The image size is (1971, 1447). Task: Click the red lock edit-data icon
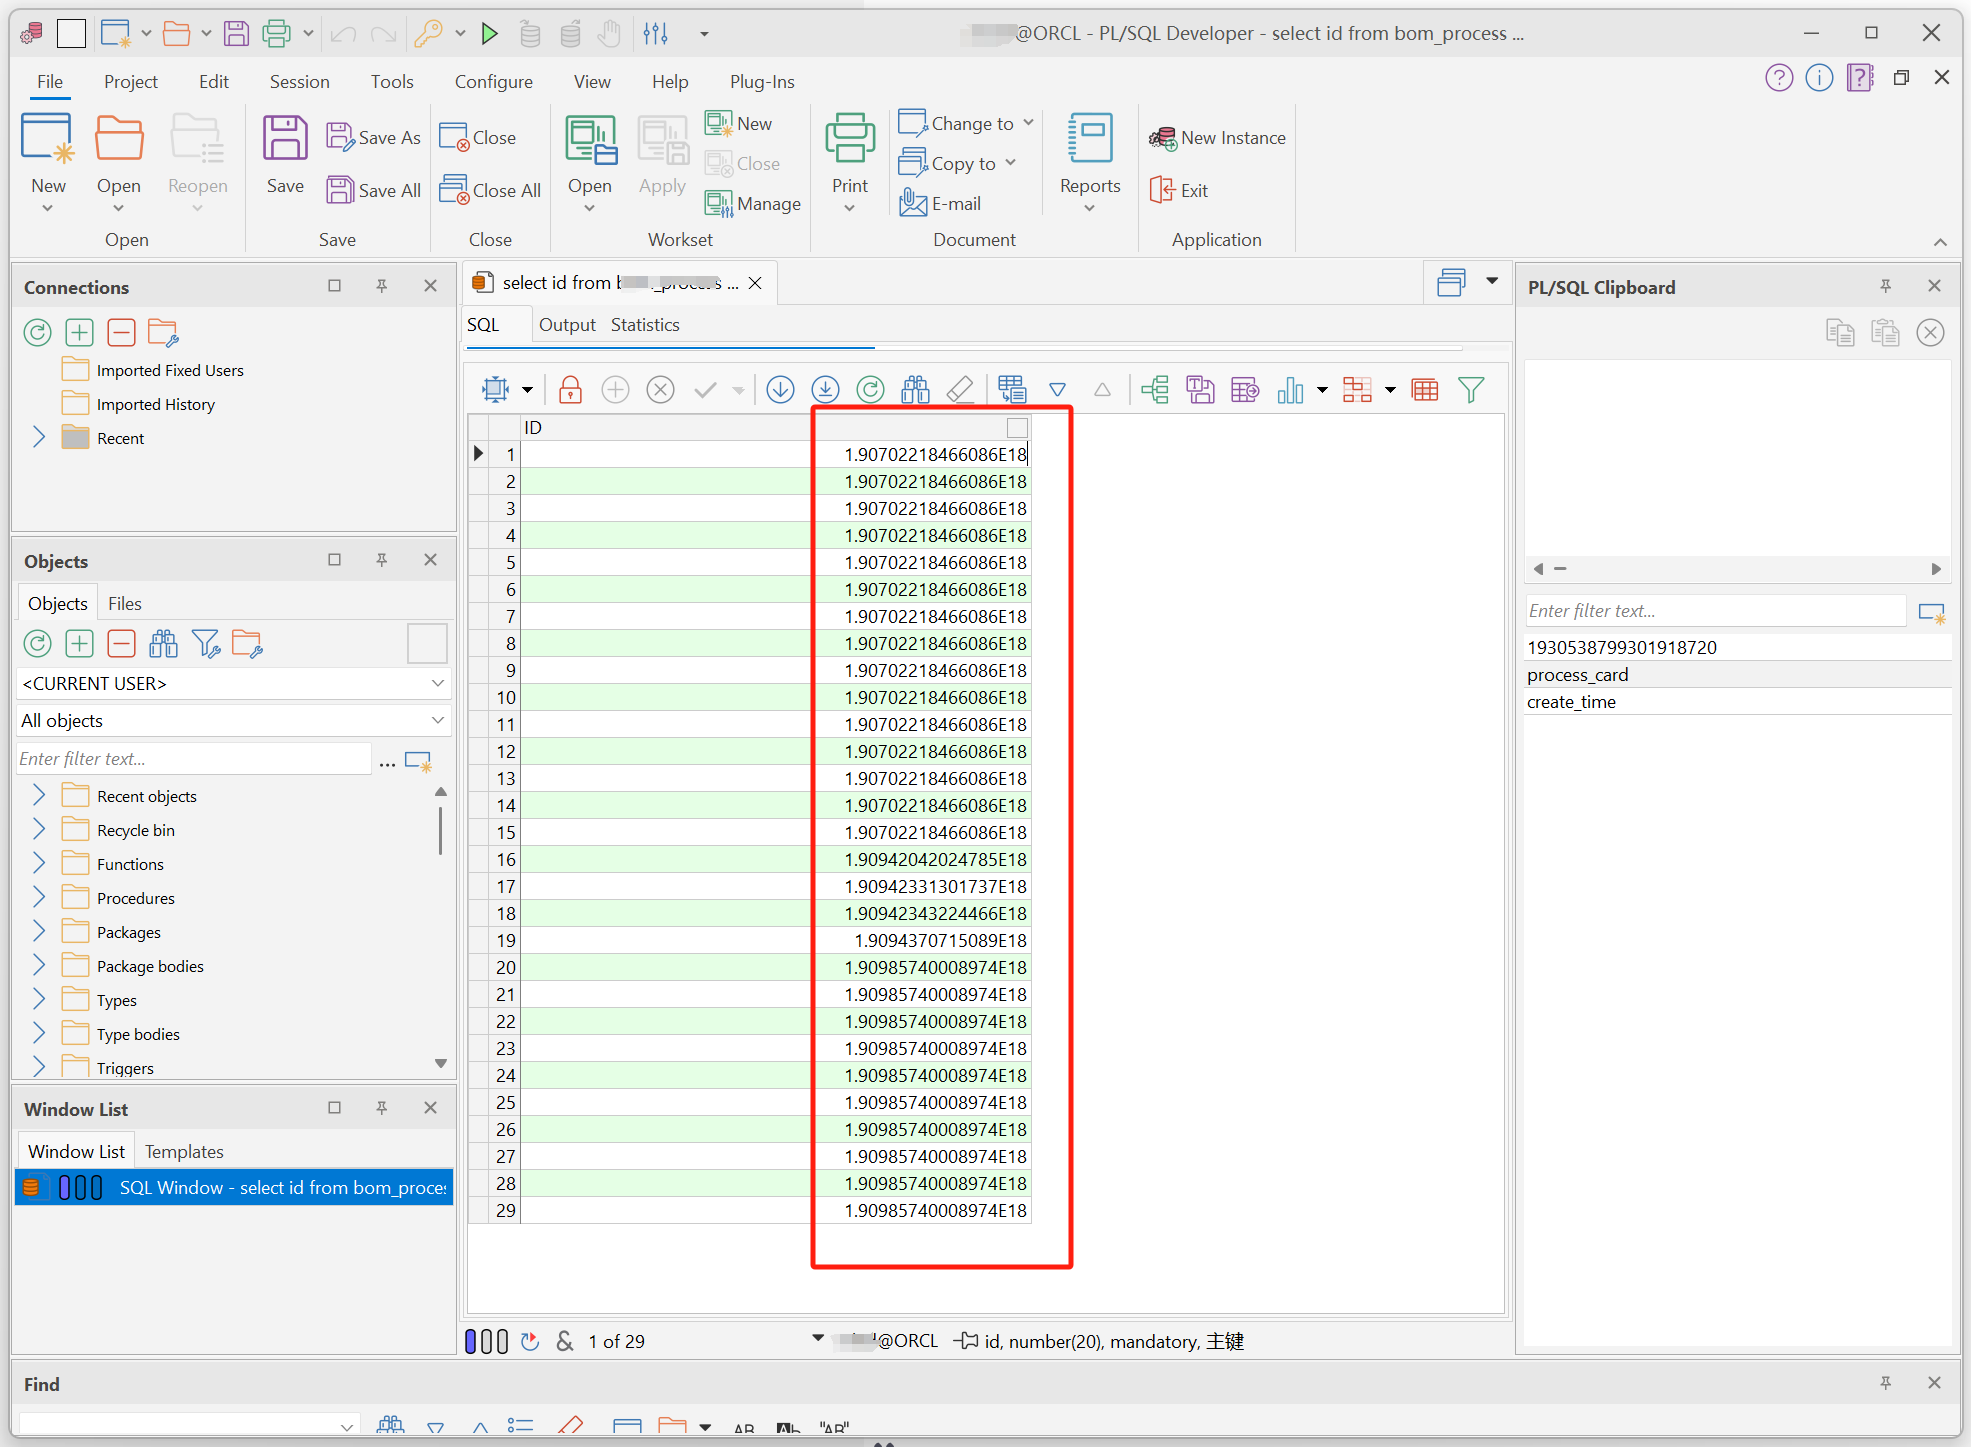coord(570,390)
